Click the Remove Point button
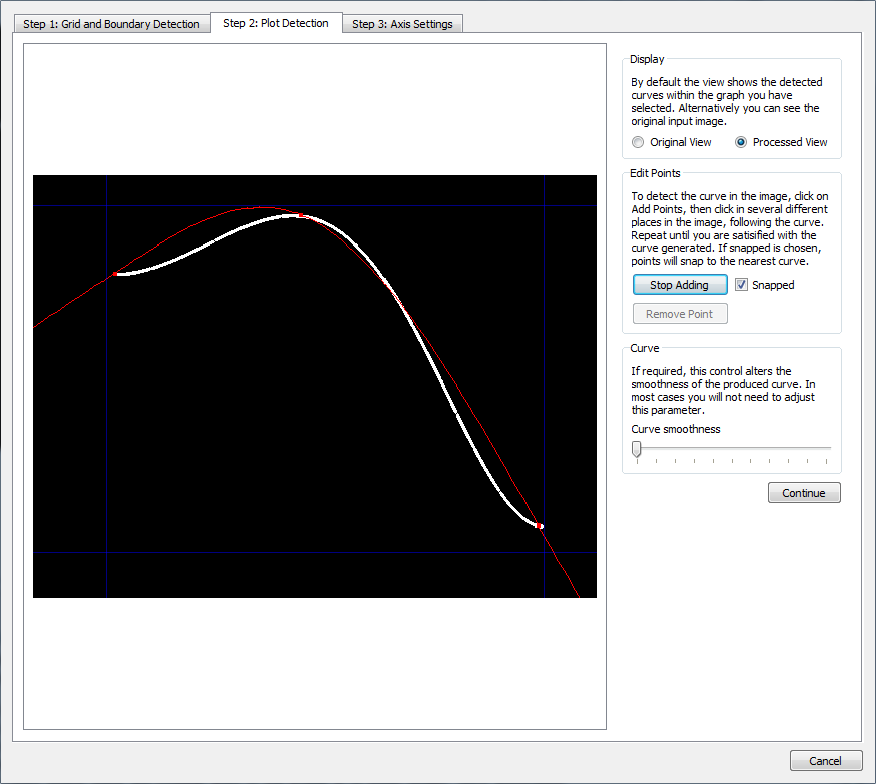The width and height of the screenshot is (876, 784). click(x=679, y=314)
